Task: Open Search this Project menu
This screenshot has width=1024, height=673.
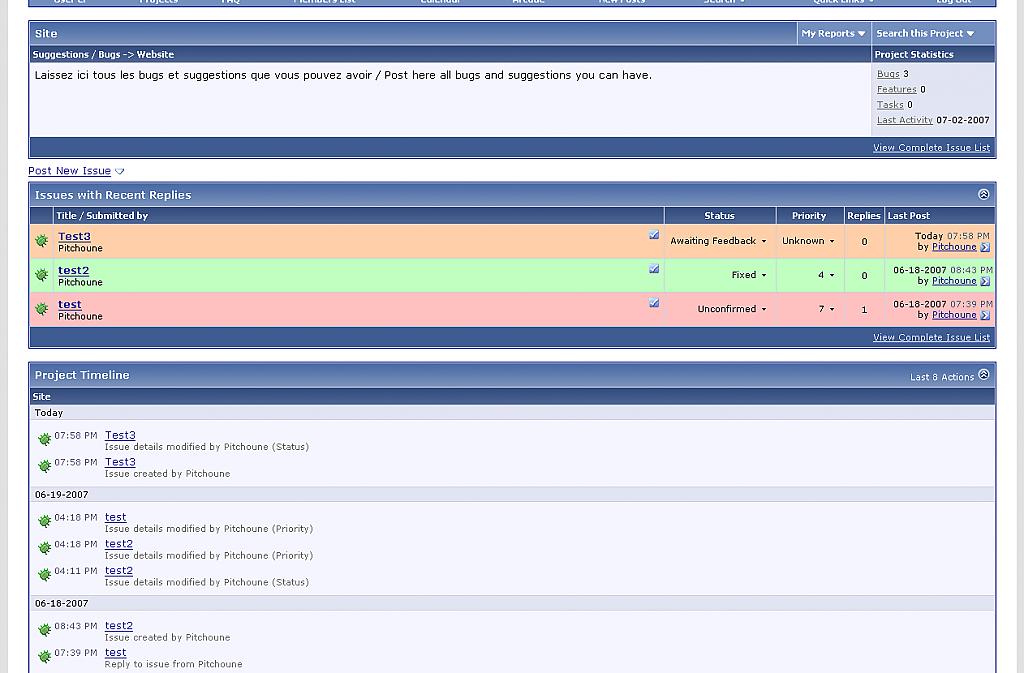Action: pyautogui.click(x=925, y=33)
